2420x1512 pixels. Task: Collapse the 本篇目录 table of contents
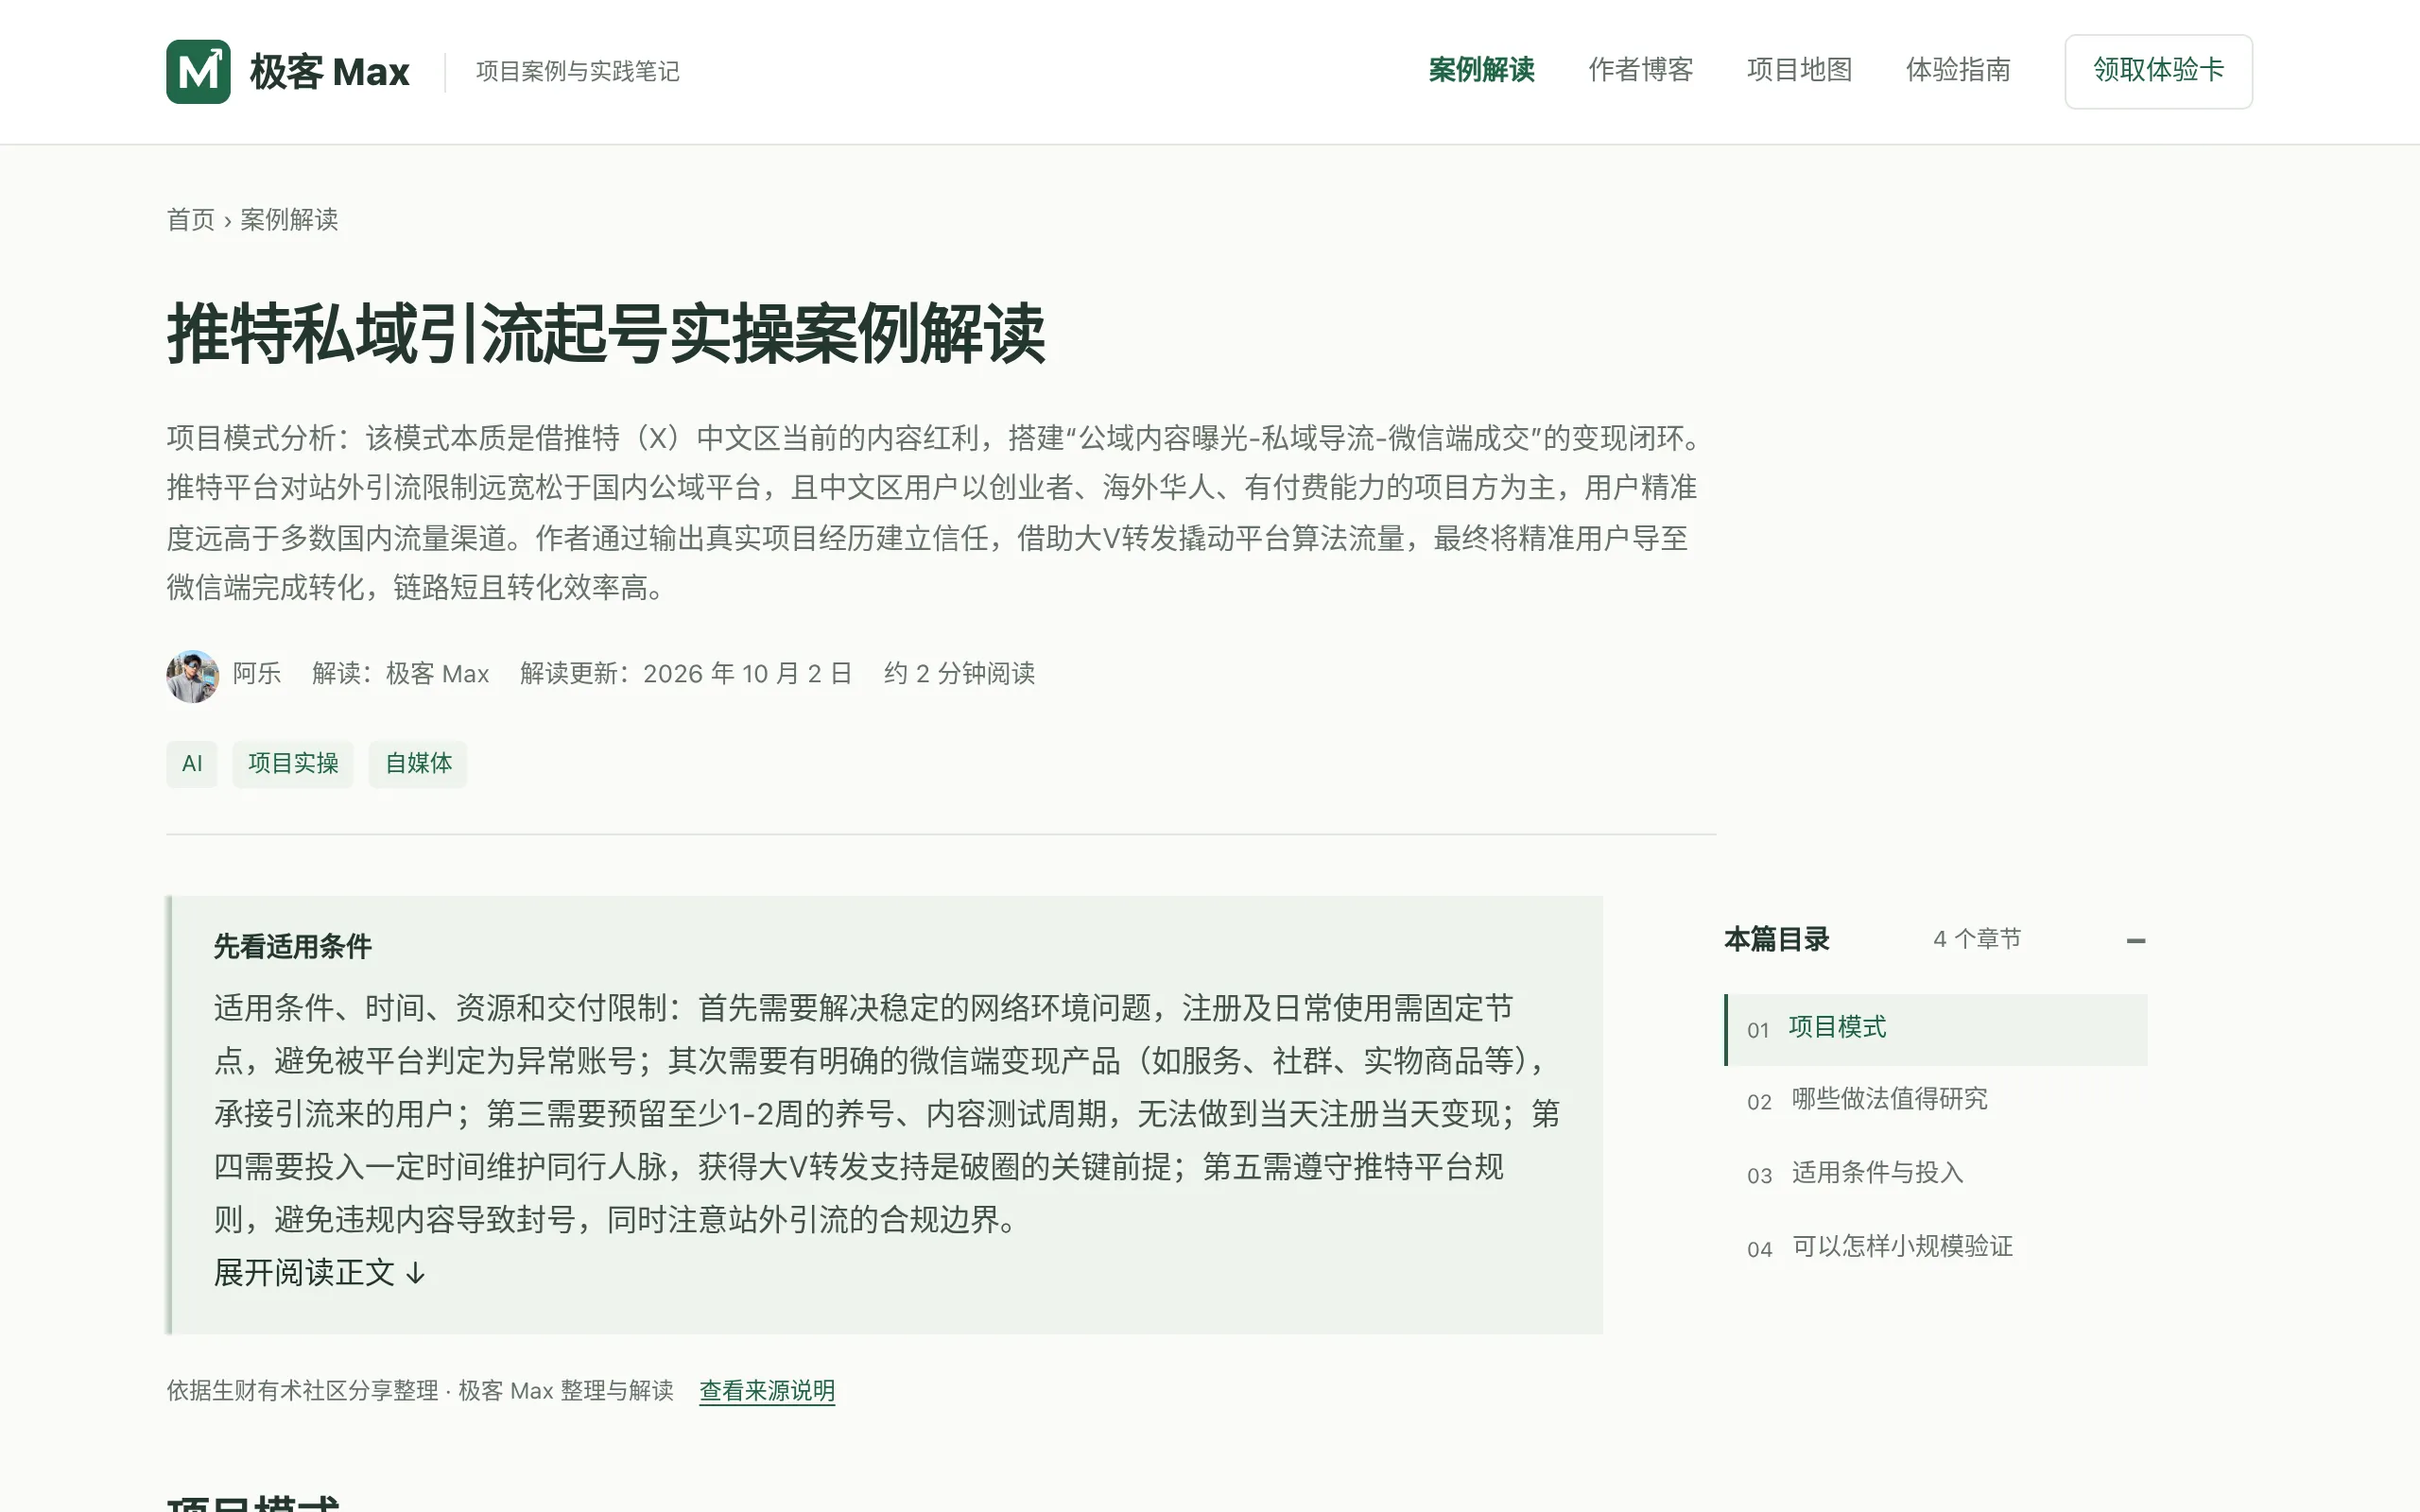click(x=2136, y=940)
